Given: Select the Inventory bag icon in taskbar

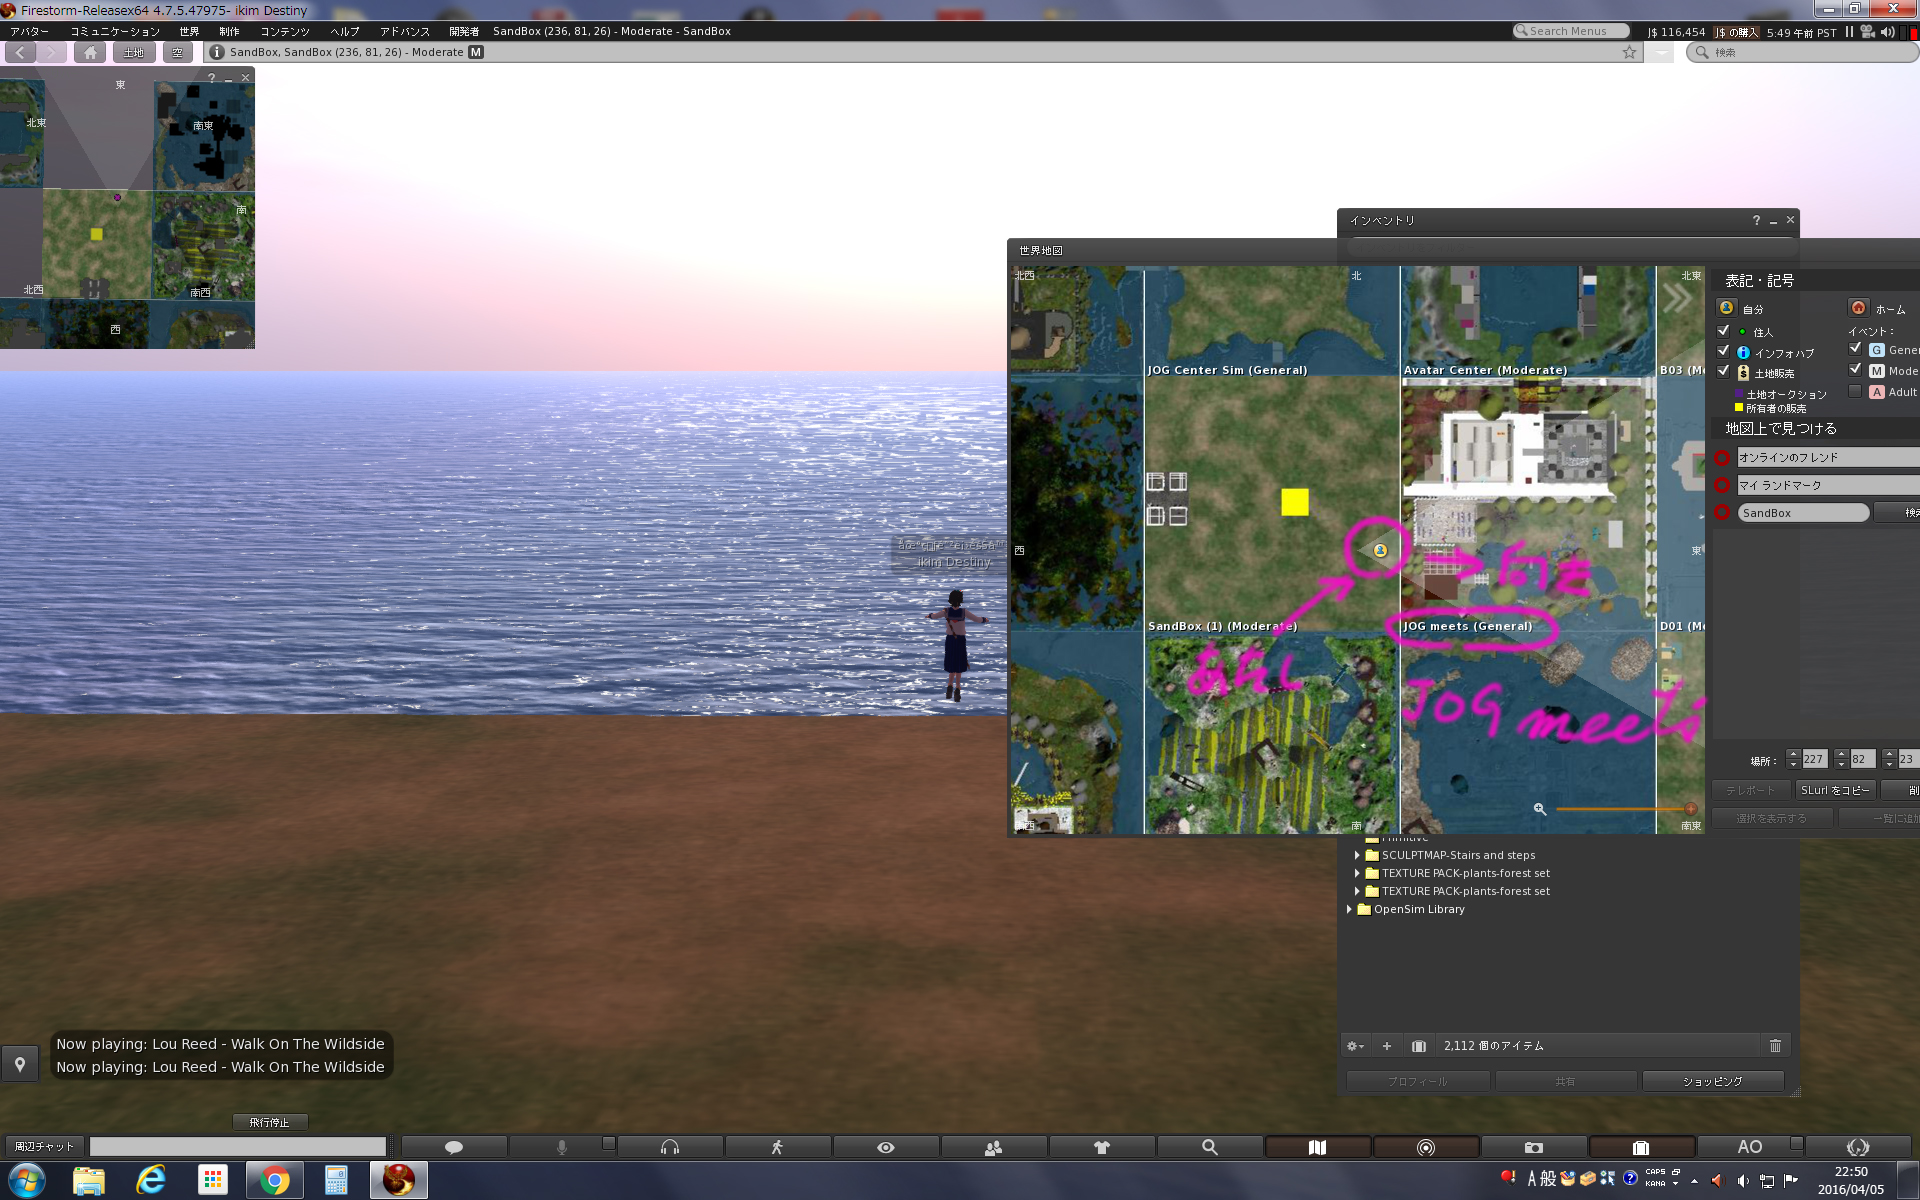Looking at the screenshot, I should (x=1642, y=1146).
